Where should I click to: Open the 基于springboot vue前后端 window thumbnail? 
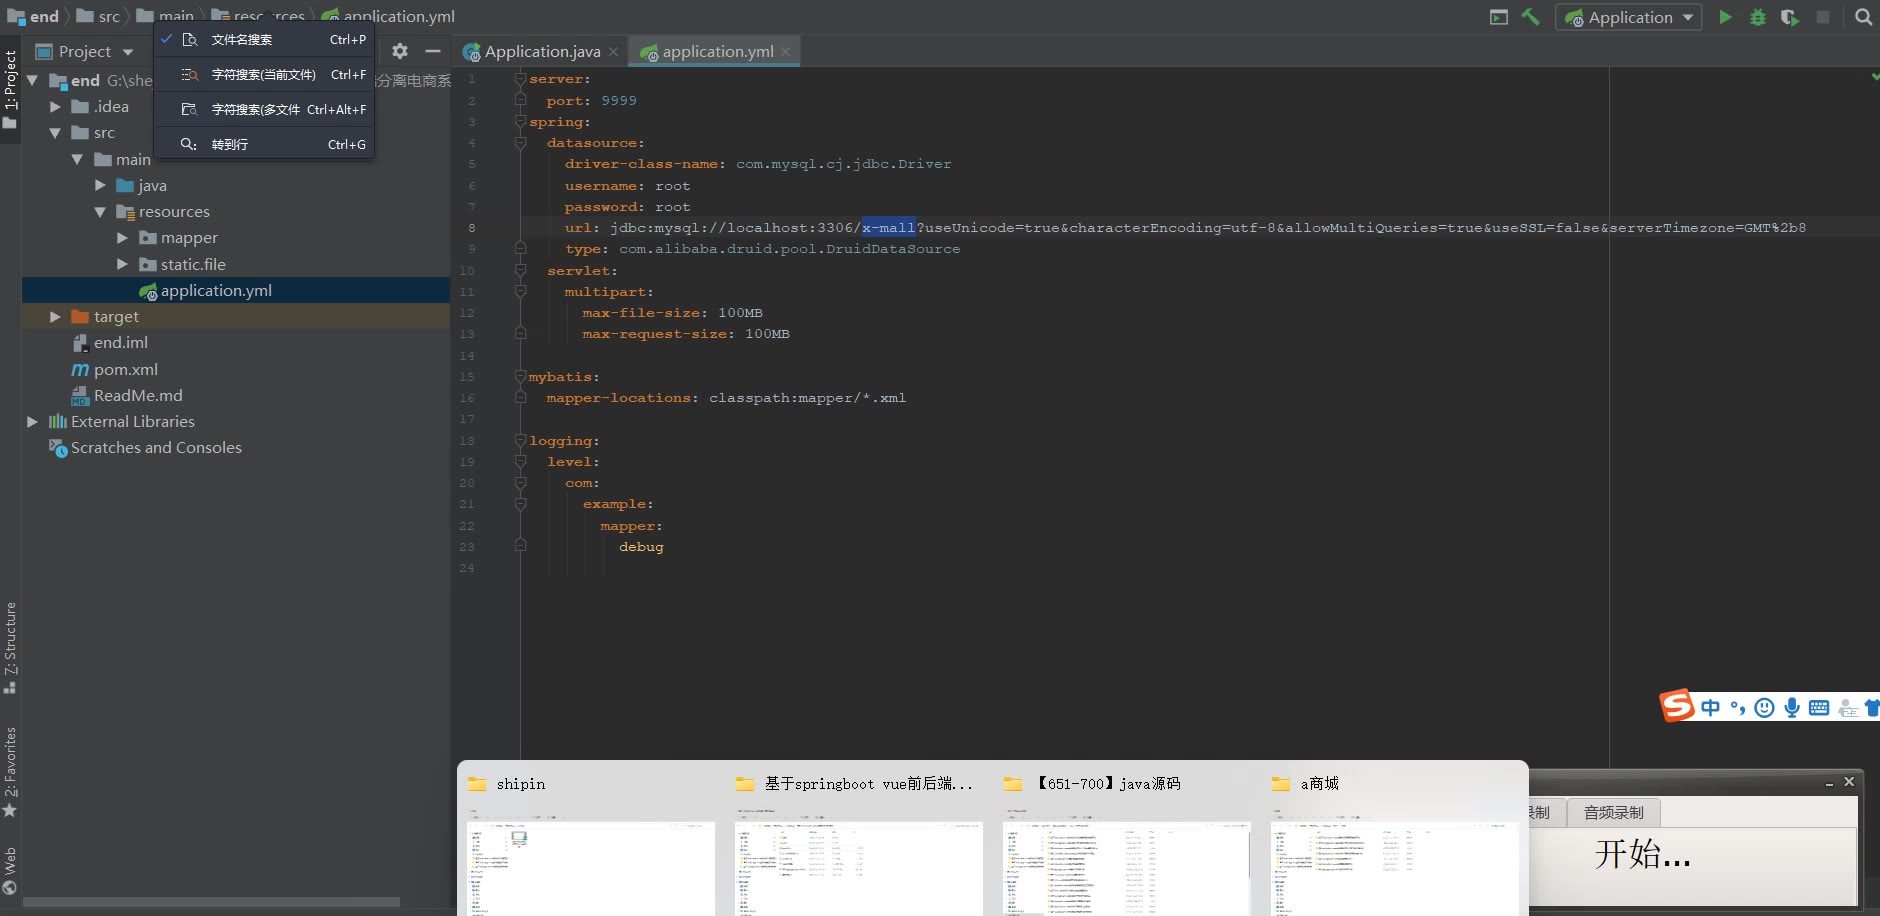tap(858, 840)
